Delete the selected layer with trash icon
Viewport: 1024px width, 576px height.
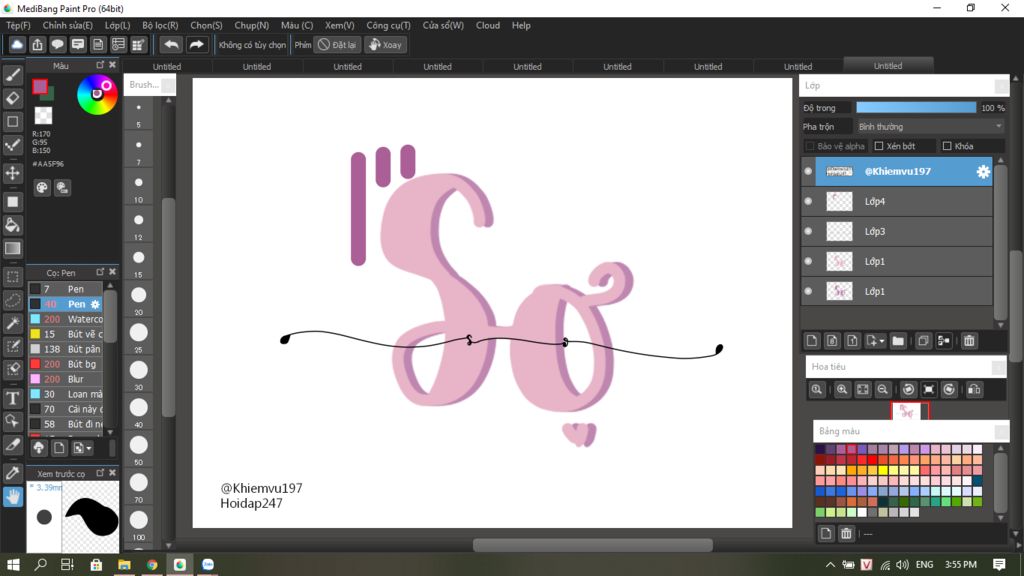pos(969,341)
